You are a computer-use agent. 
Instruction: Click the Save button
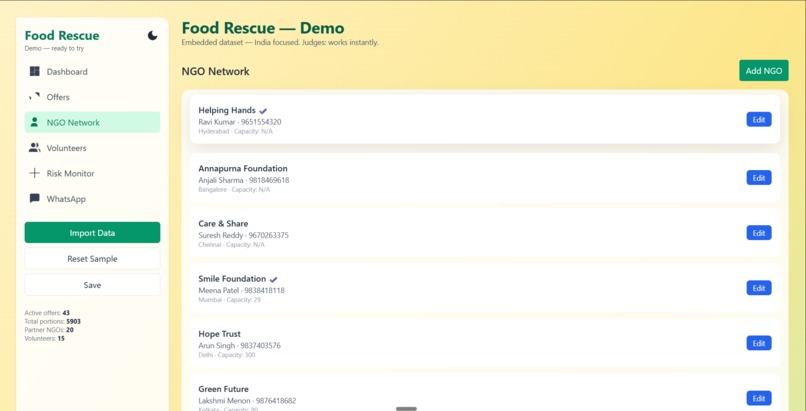click(x=92, y=285)
